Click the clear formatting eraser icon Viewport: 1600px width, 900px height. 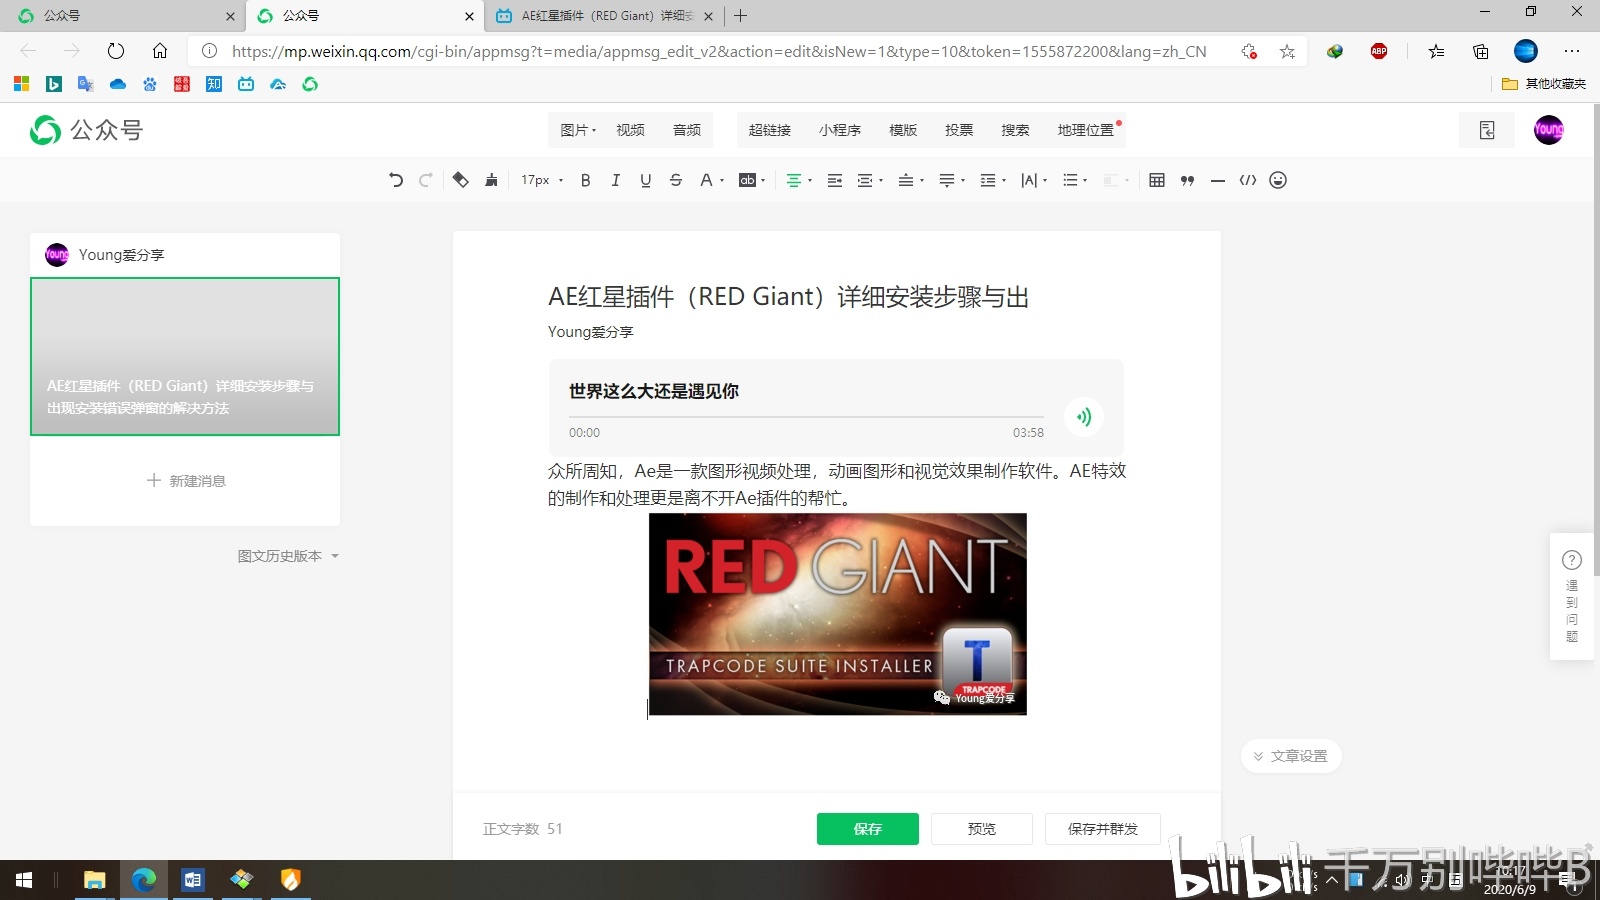coord(460,180)
